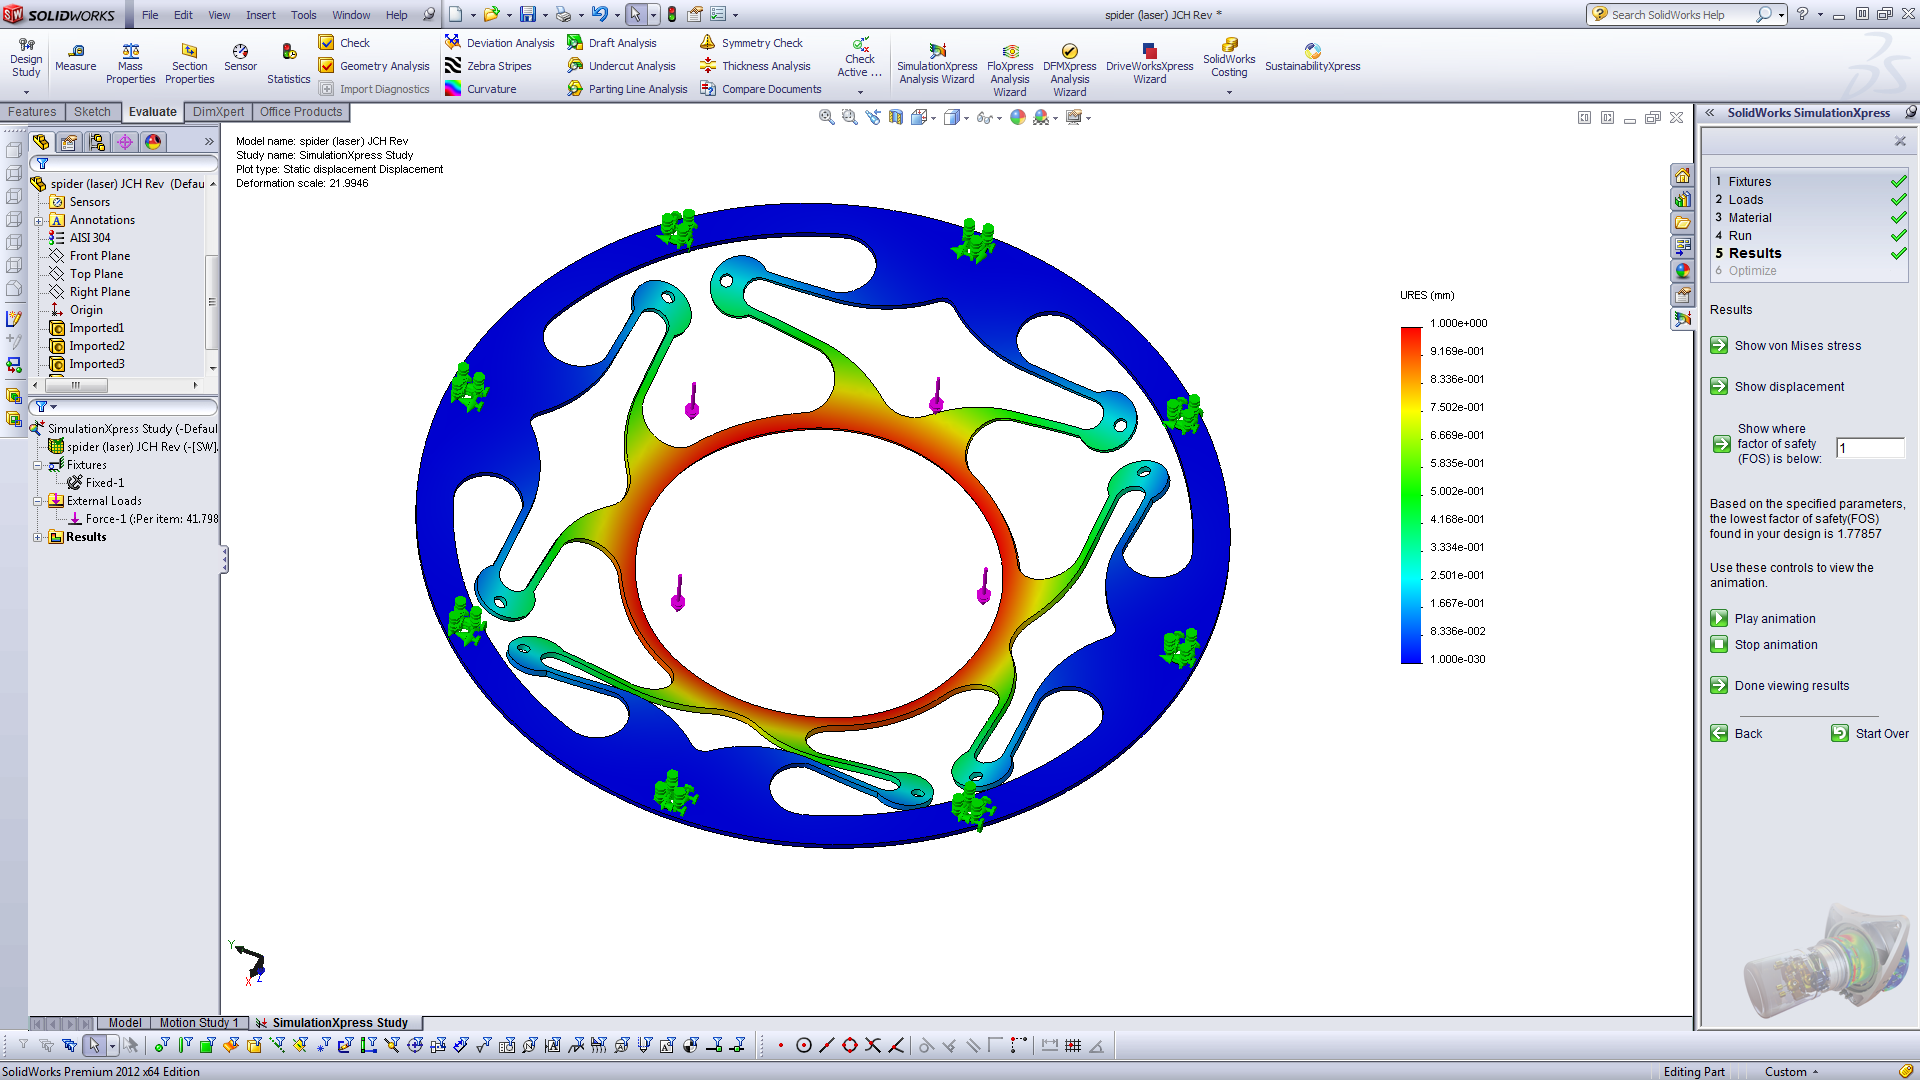Collapse the Fixtures tree node
Viewport: 1920px width, 1080px height.
click(38, 465)
